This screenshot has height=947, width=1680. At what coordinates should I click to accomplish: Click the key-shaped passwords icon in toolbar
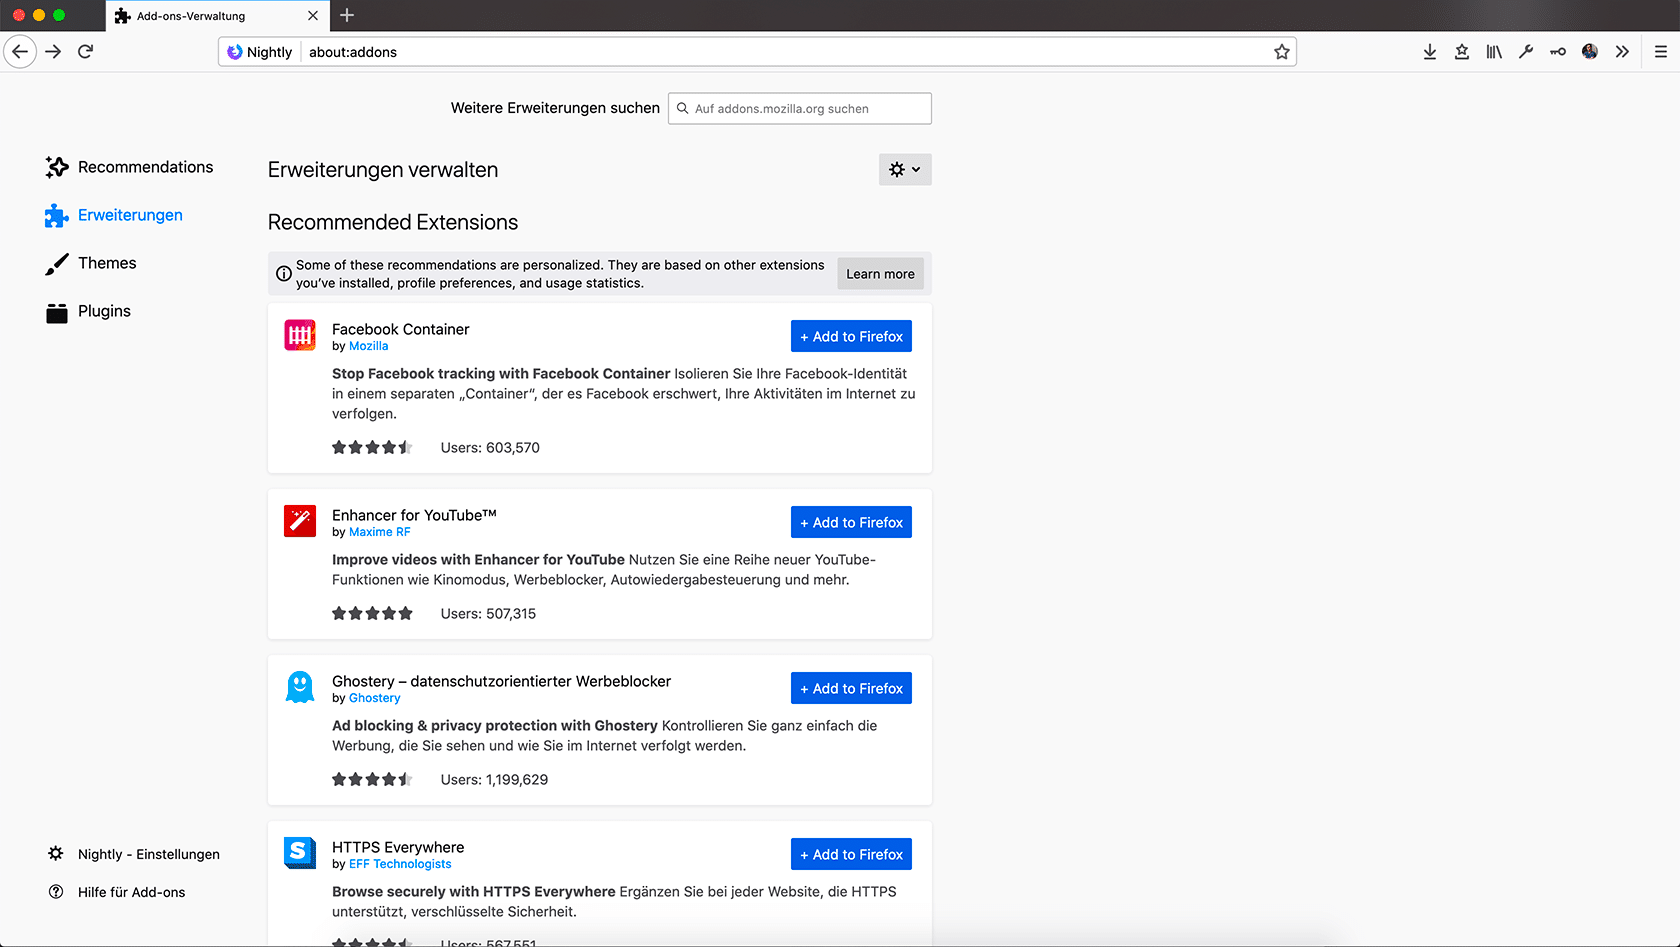point(1558,52)
